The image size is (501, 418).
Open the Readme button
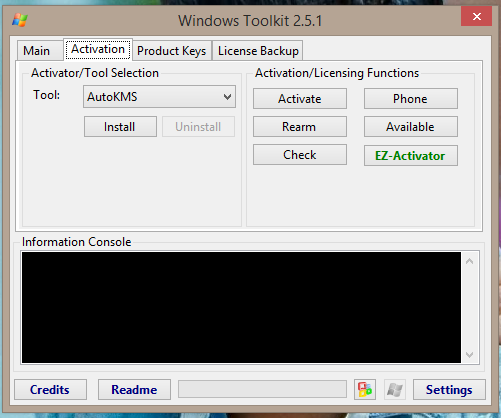coord(134,389)
